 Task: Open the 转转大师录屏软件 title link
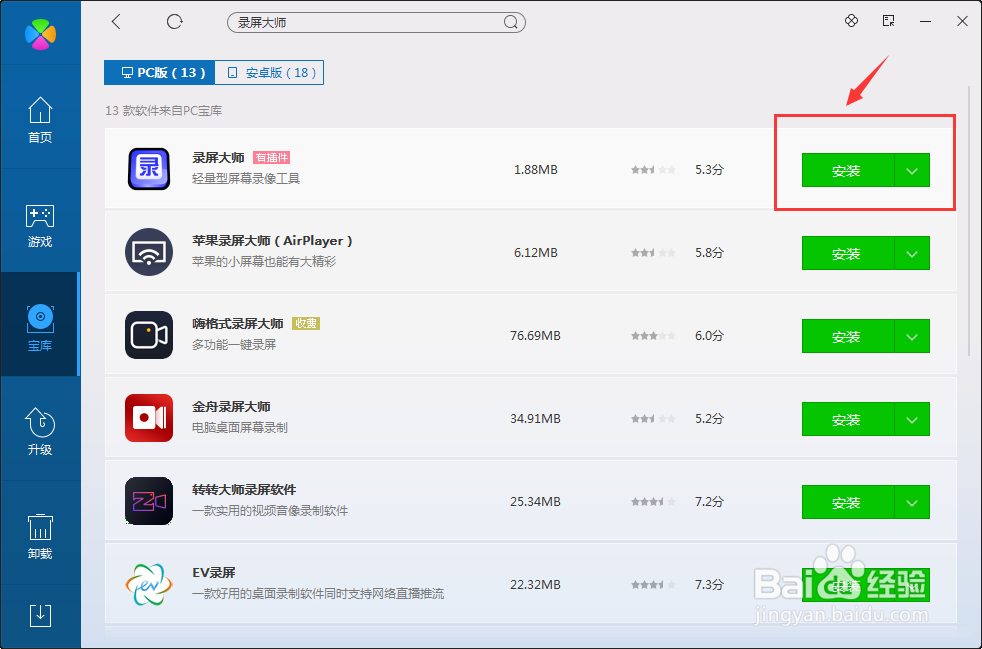pos(244,490)
